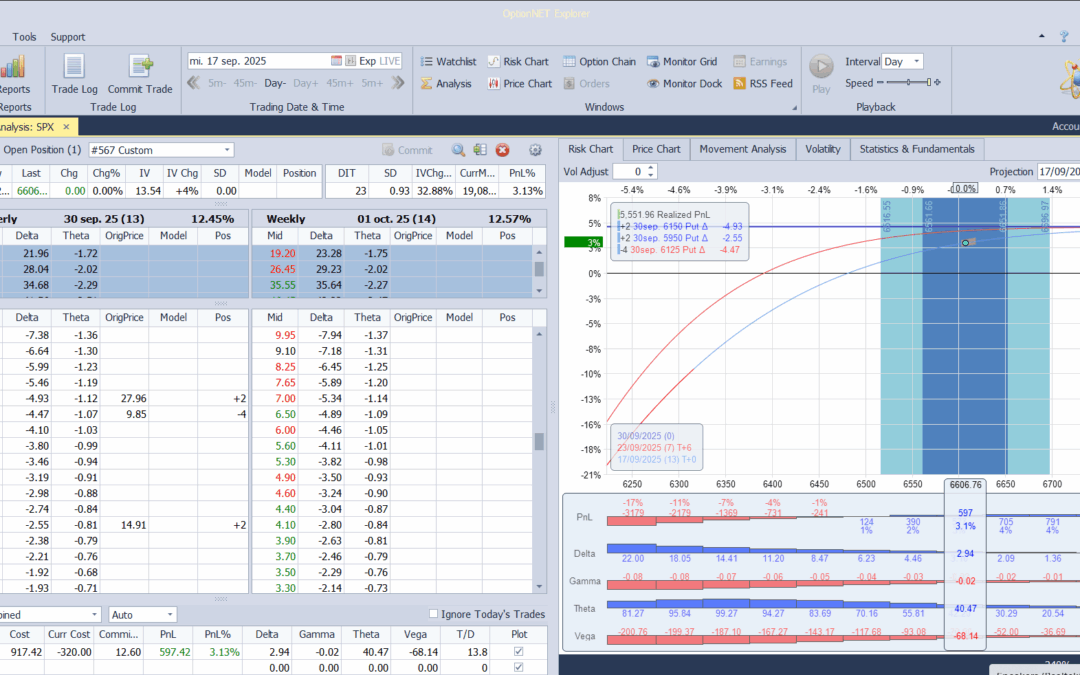The height and width of the screenshot is (675, 1080).
Task: Jump forward with the double right arrow
Action: (x=397, y=83)
